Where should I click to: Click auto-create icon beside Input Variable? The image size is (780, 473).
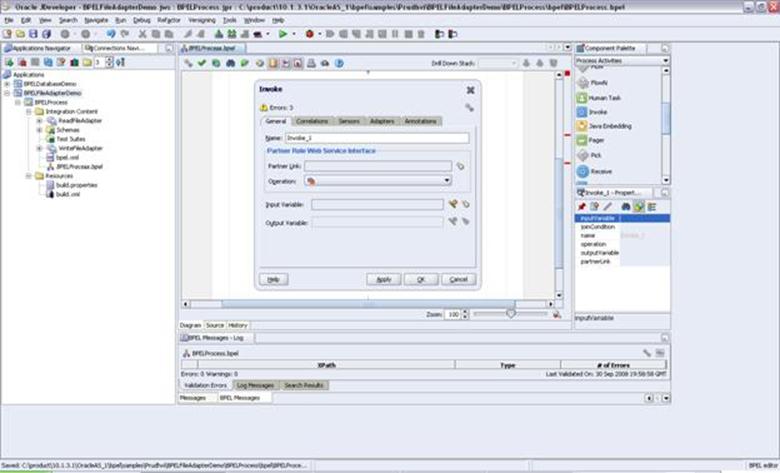coord(453,204)
